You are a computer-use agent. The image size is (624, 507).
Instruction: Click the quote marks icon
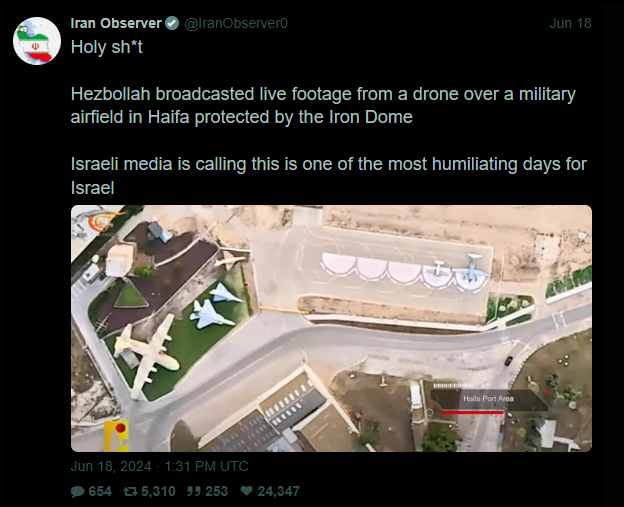(194, 491)
